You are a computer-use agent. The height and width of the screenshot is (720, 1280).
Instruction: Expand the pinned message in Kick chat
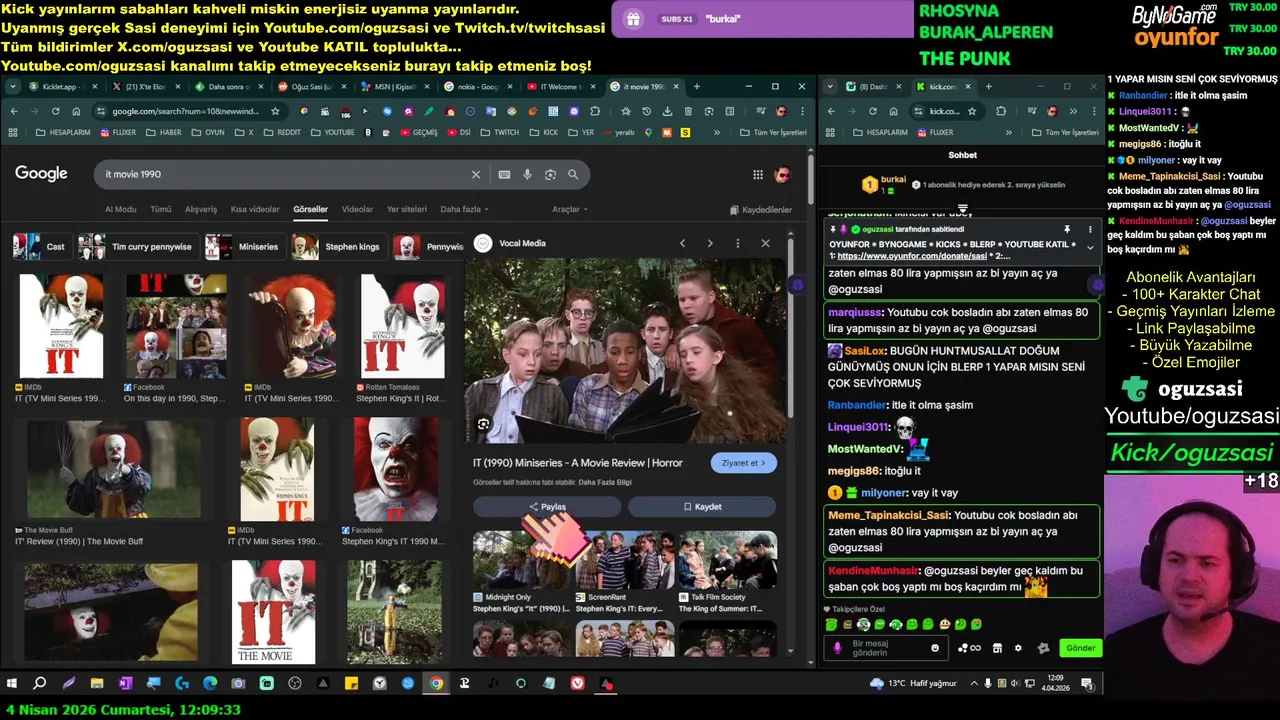tap(1090, 247)
